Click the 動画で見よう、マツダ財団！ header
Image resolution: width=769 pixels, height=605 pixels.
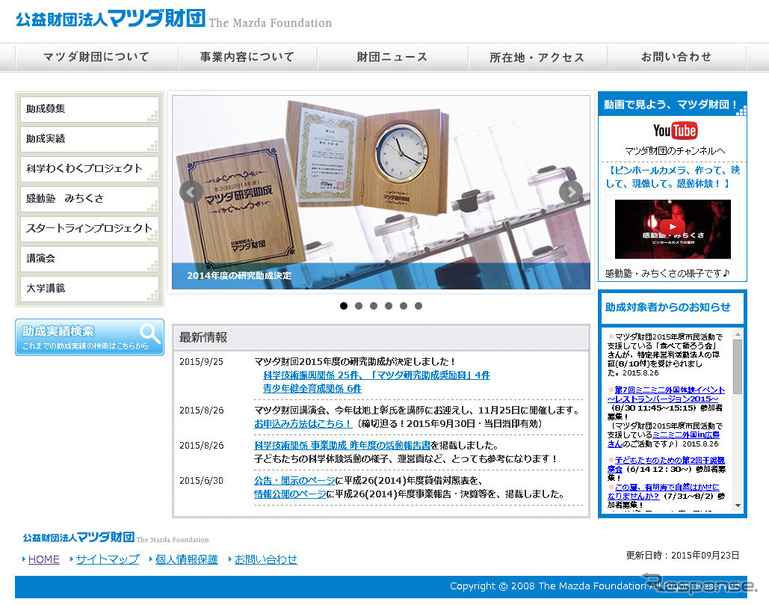click(670, 104)
